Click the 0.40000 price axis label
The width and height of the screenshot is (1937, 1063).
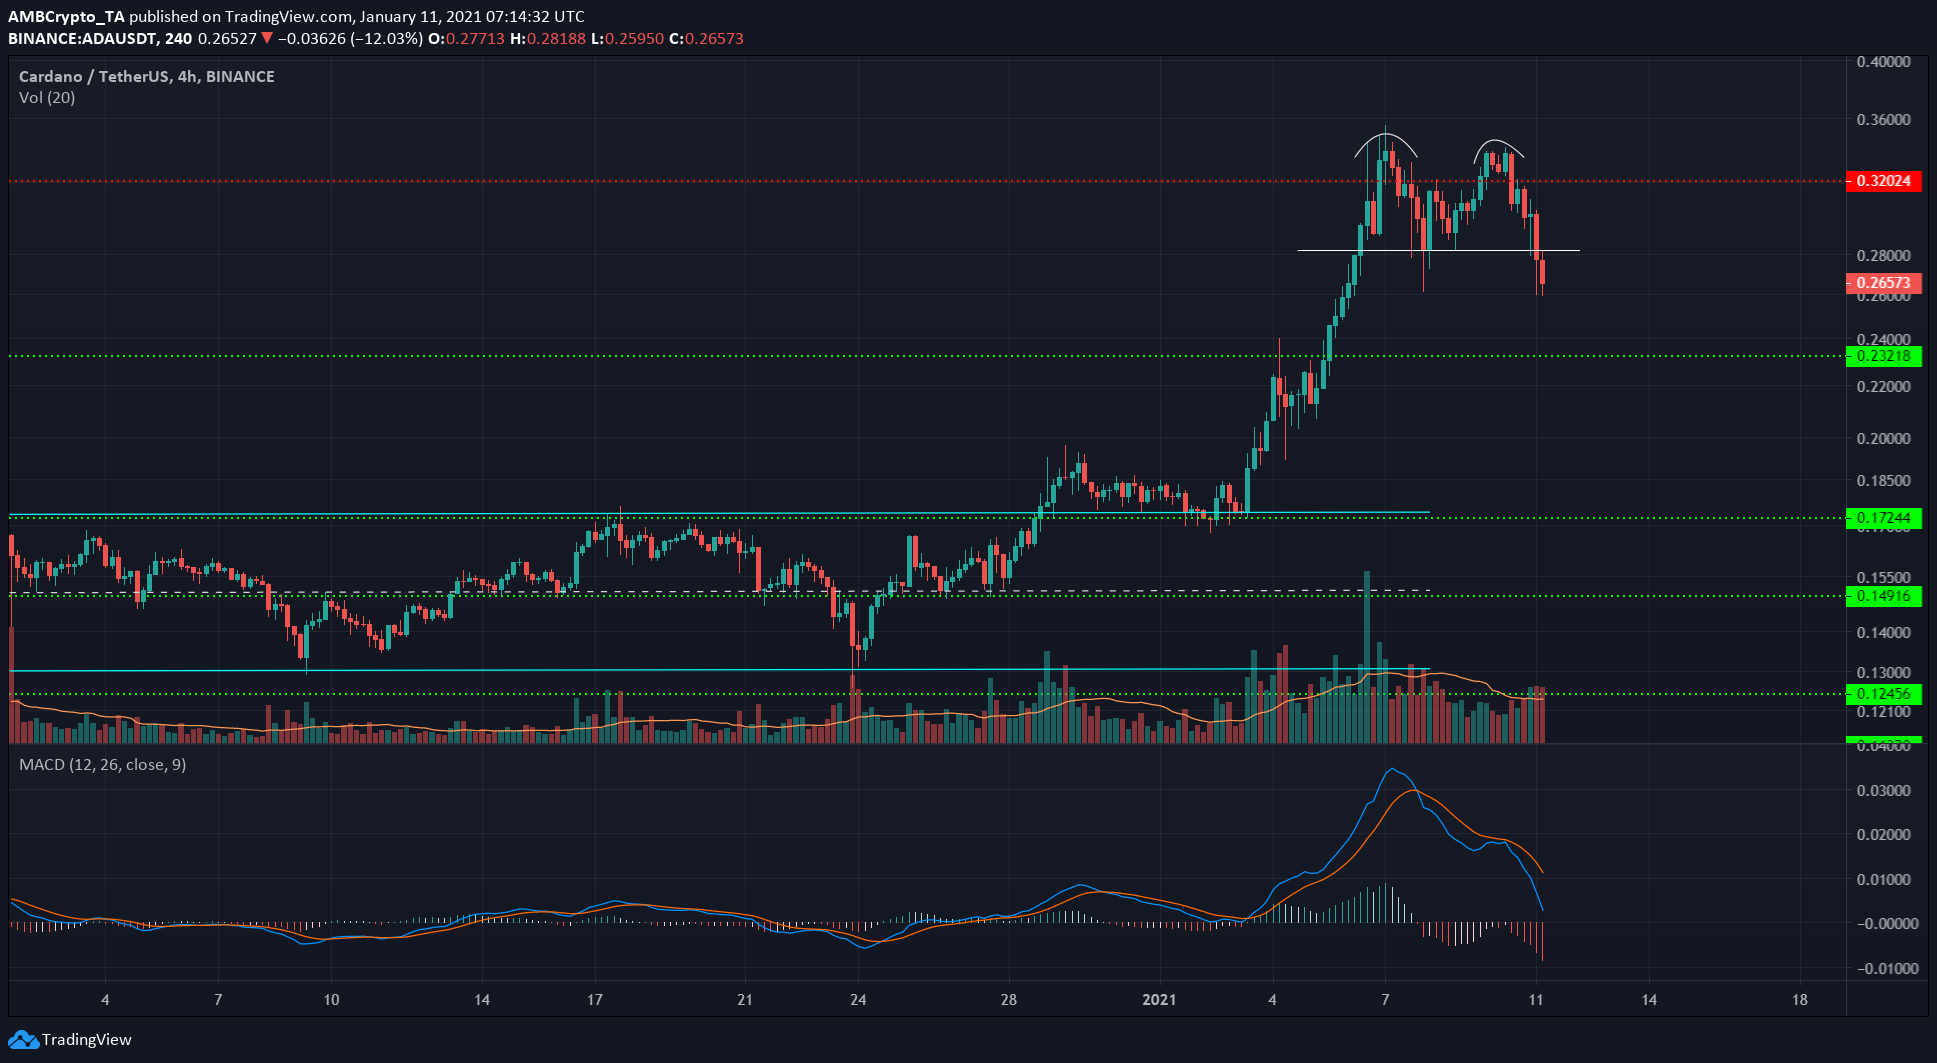coord(1884,61)
